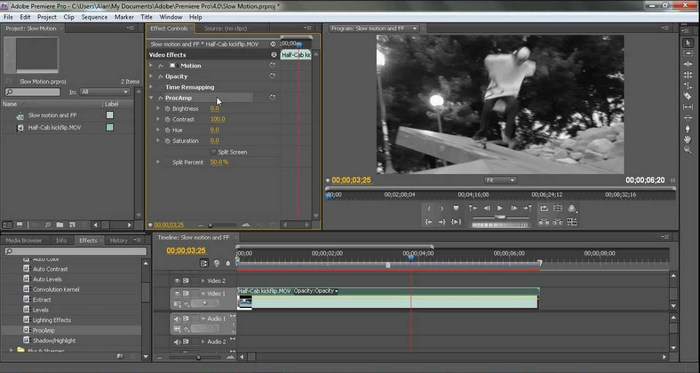Play the Program monitor preview
This screenshot has width=700, height=373.
pos(500,208)
